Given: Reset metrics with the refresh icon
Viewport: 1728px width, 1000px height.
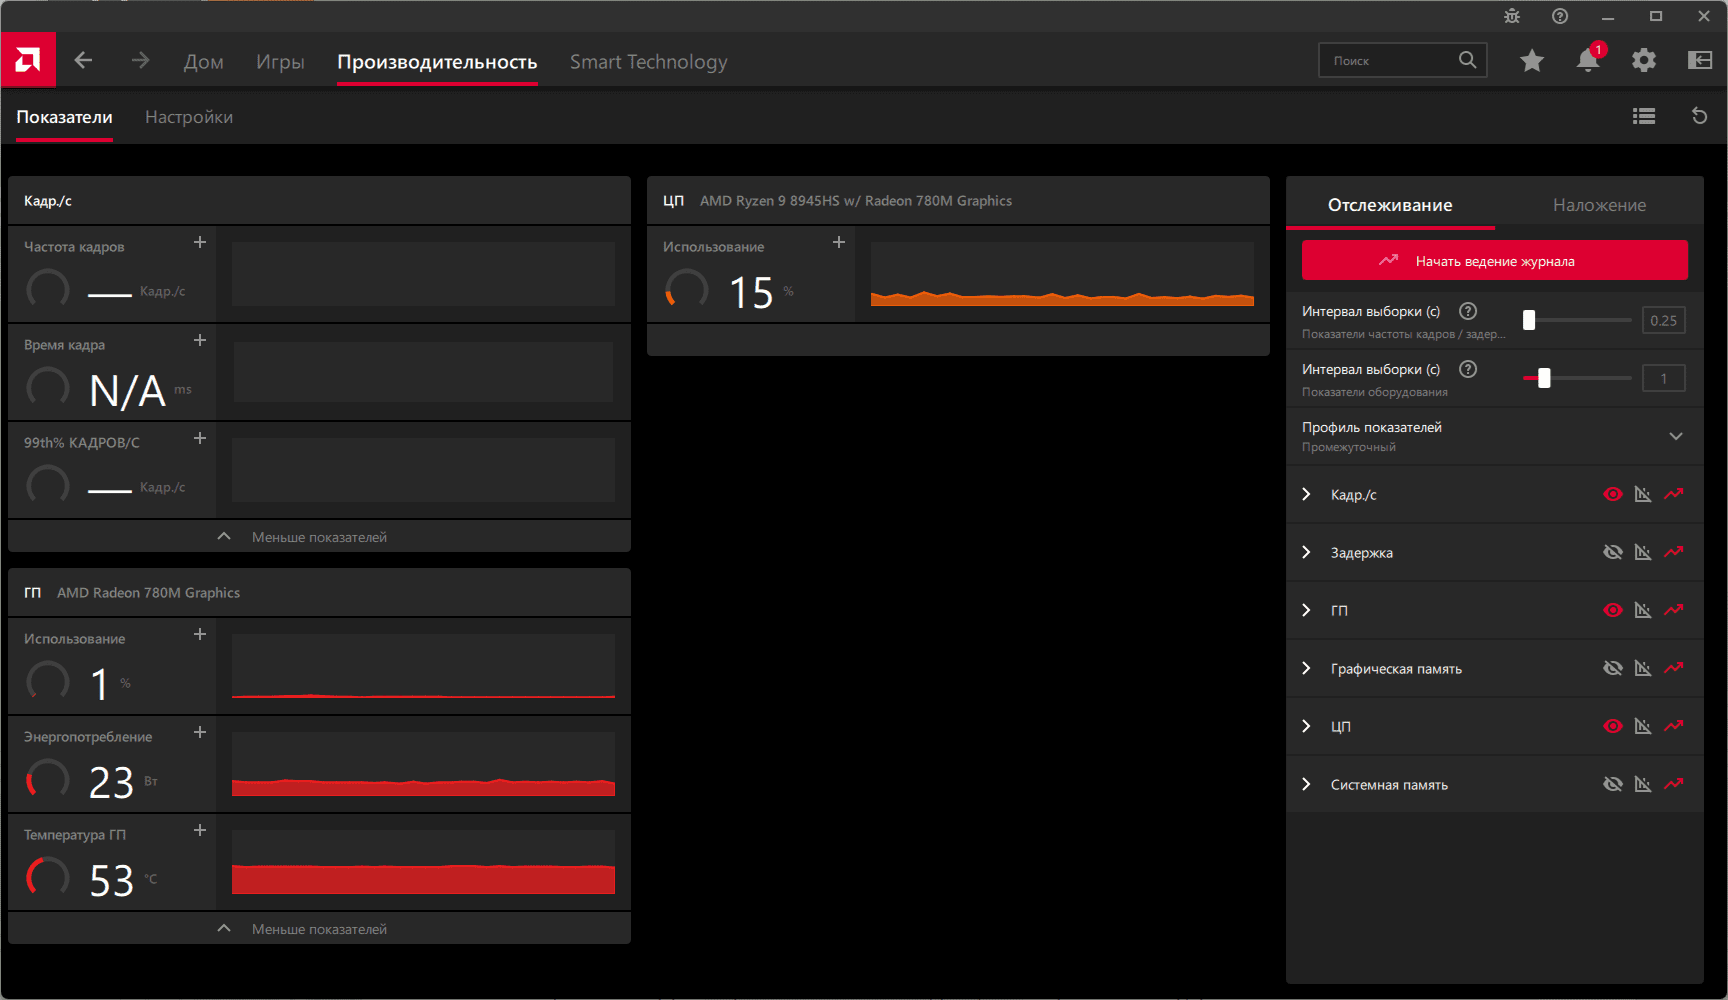Looking at the screenshot, I should (x=1699, y=117).
